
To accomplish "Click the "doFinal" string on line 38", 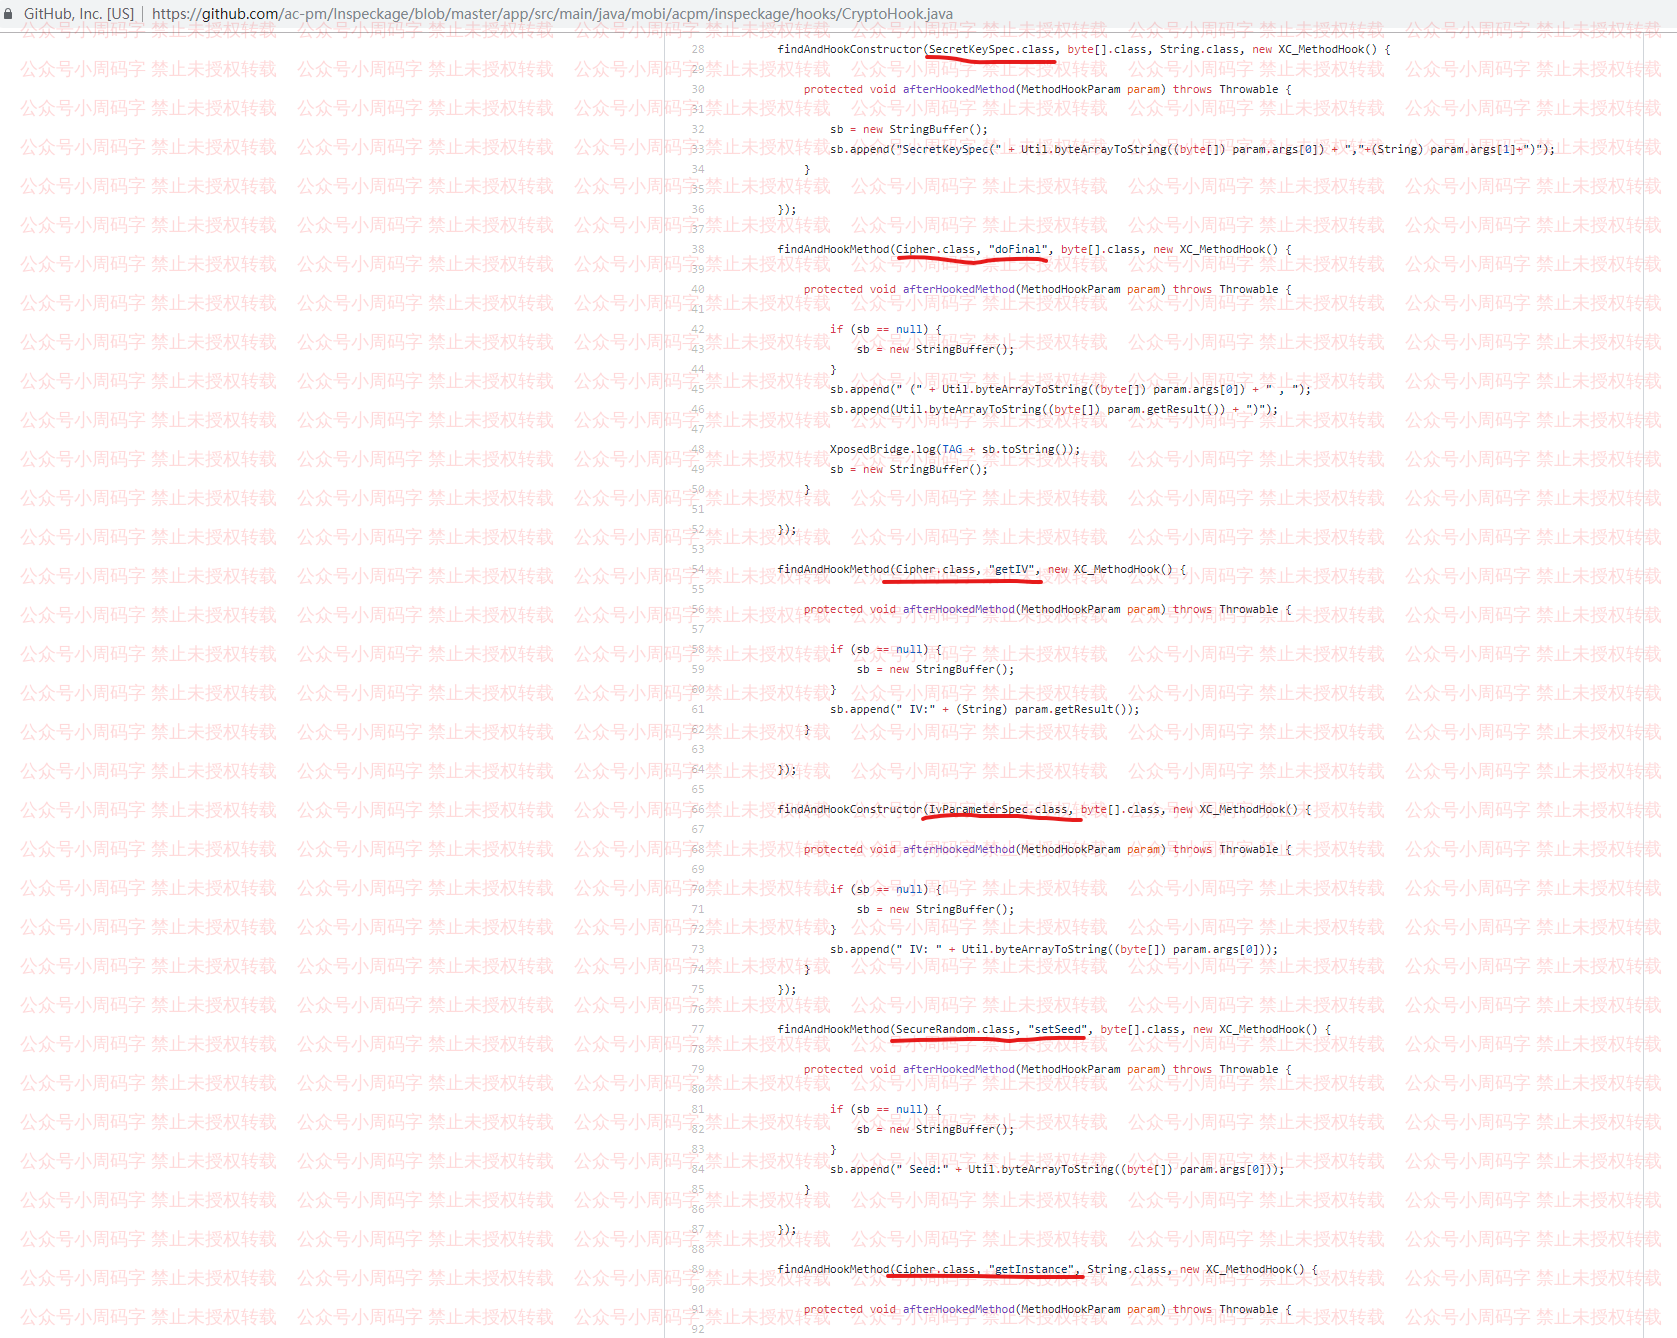I will pos(1018,249).
